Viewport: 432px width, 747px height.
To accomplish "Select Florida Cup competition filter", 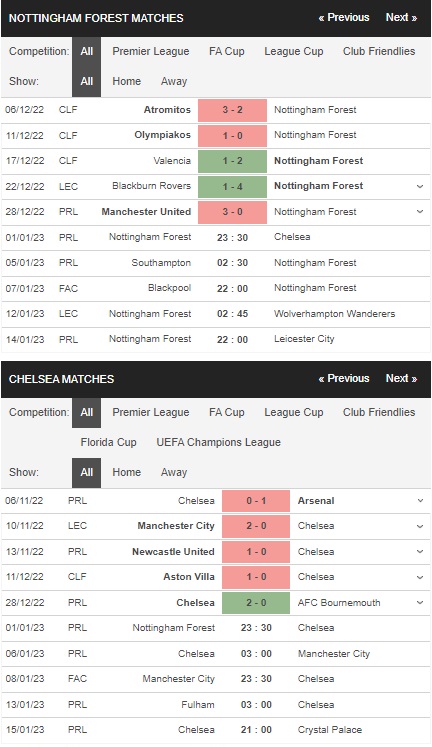I will 109,443.
